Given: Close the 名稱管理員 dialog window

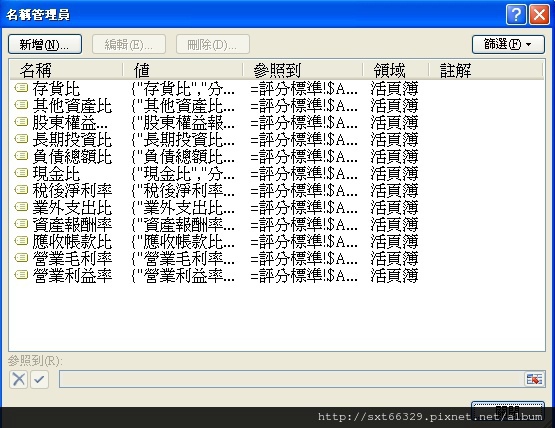Looking at the screenshot, I should pos(539,15).
